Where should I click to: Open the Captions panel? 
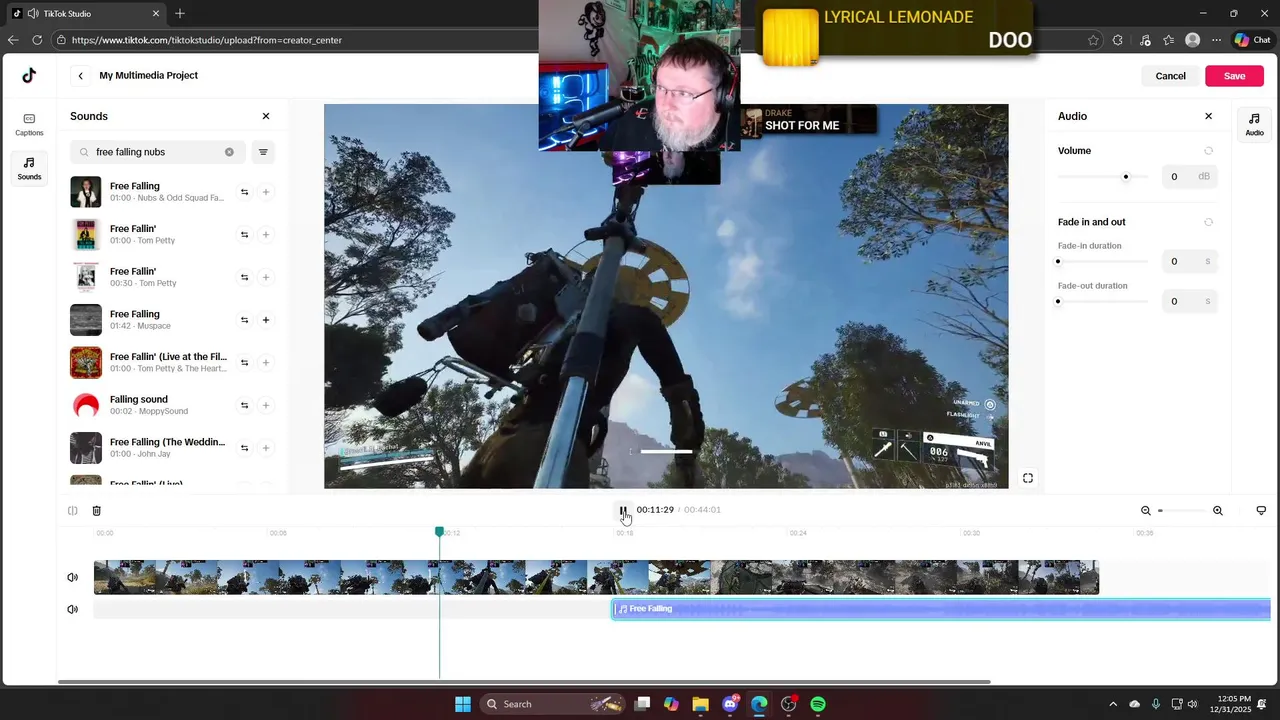coord(29,124)
